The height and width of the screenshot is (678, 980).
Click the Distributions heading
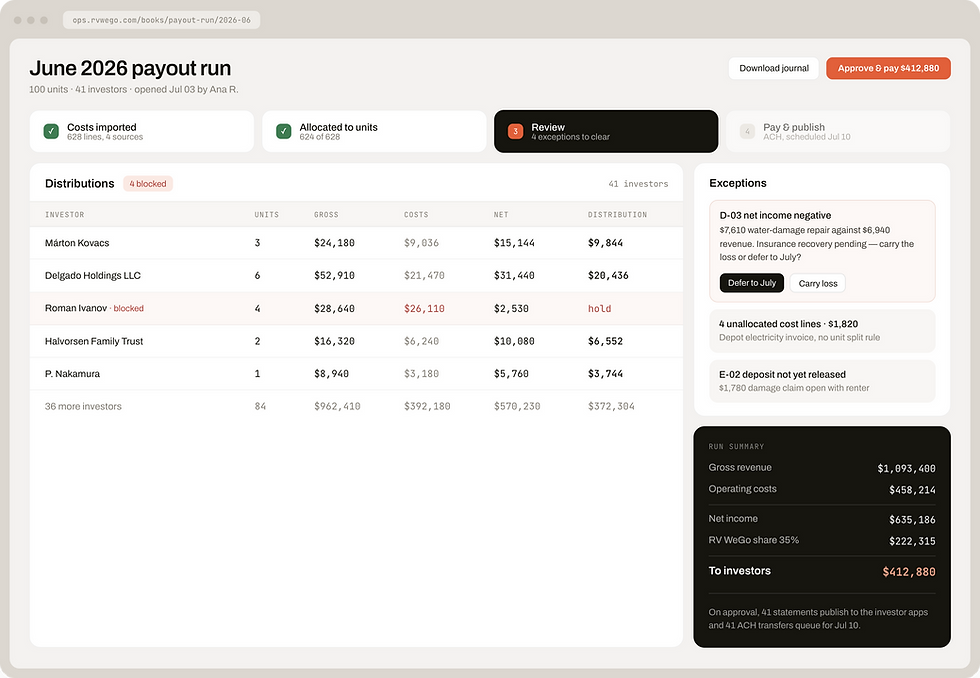coord(79,183)
